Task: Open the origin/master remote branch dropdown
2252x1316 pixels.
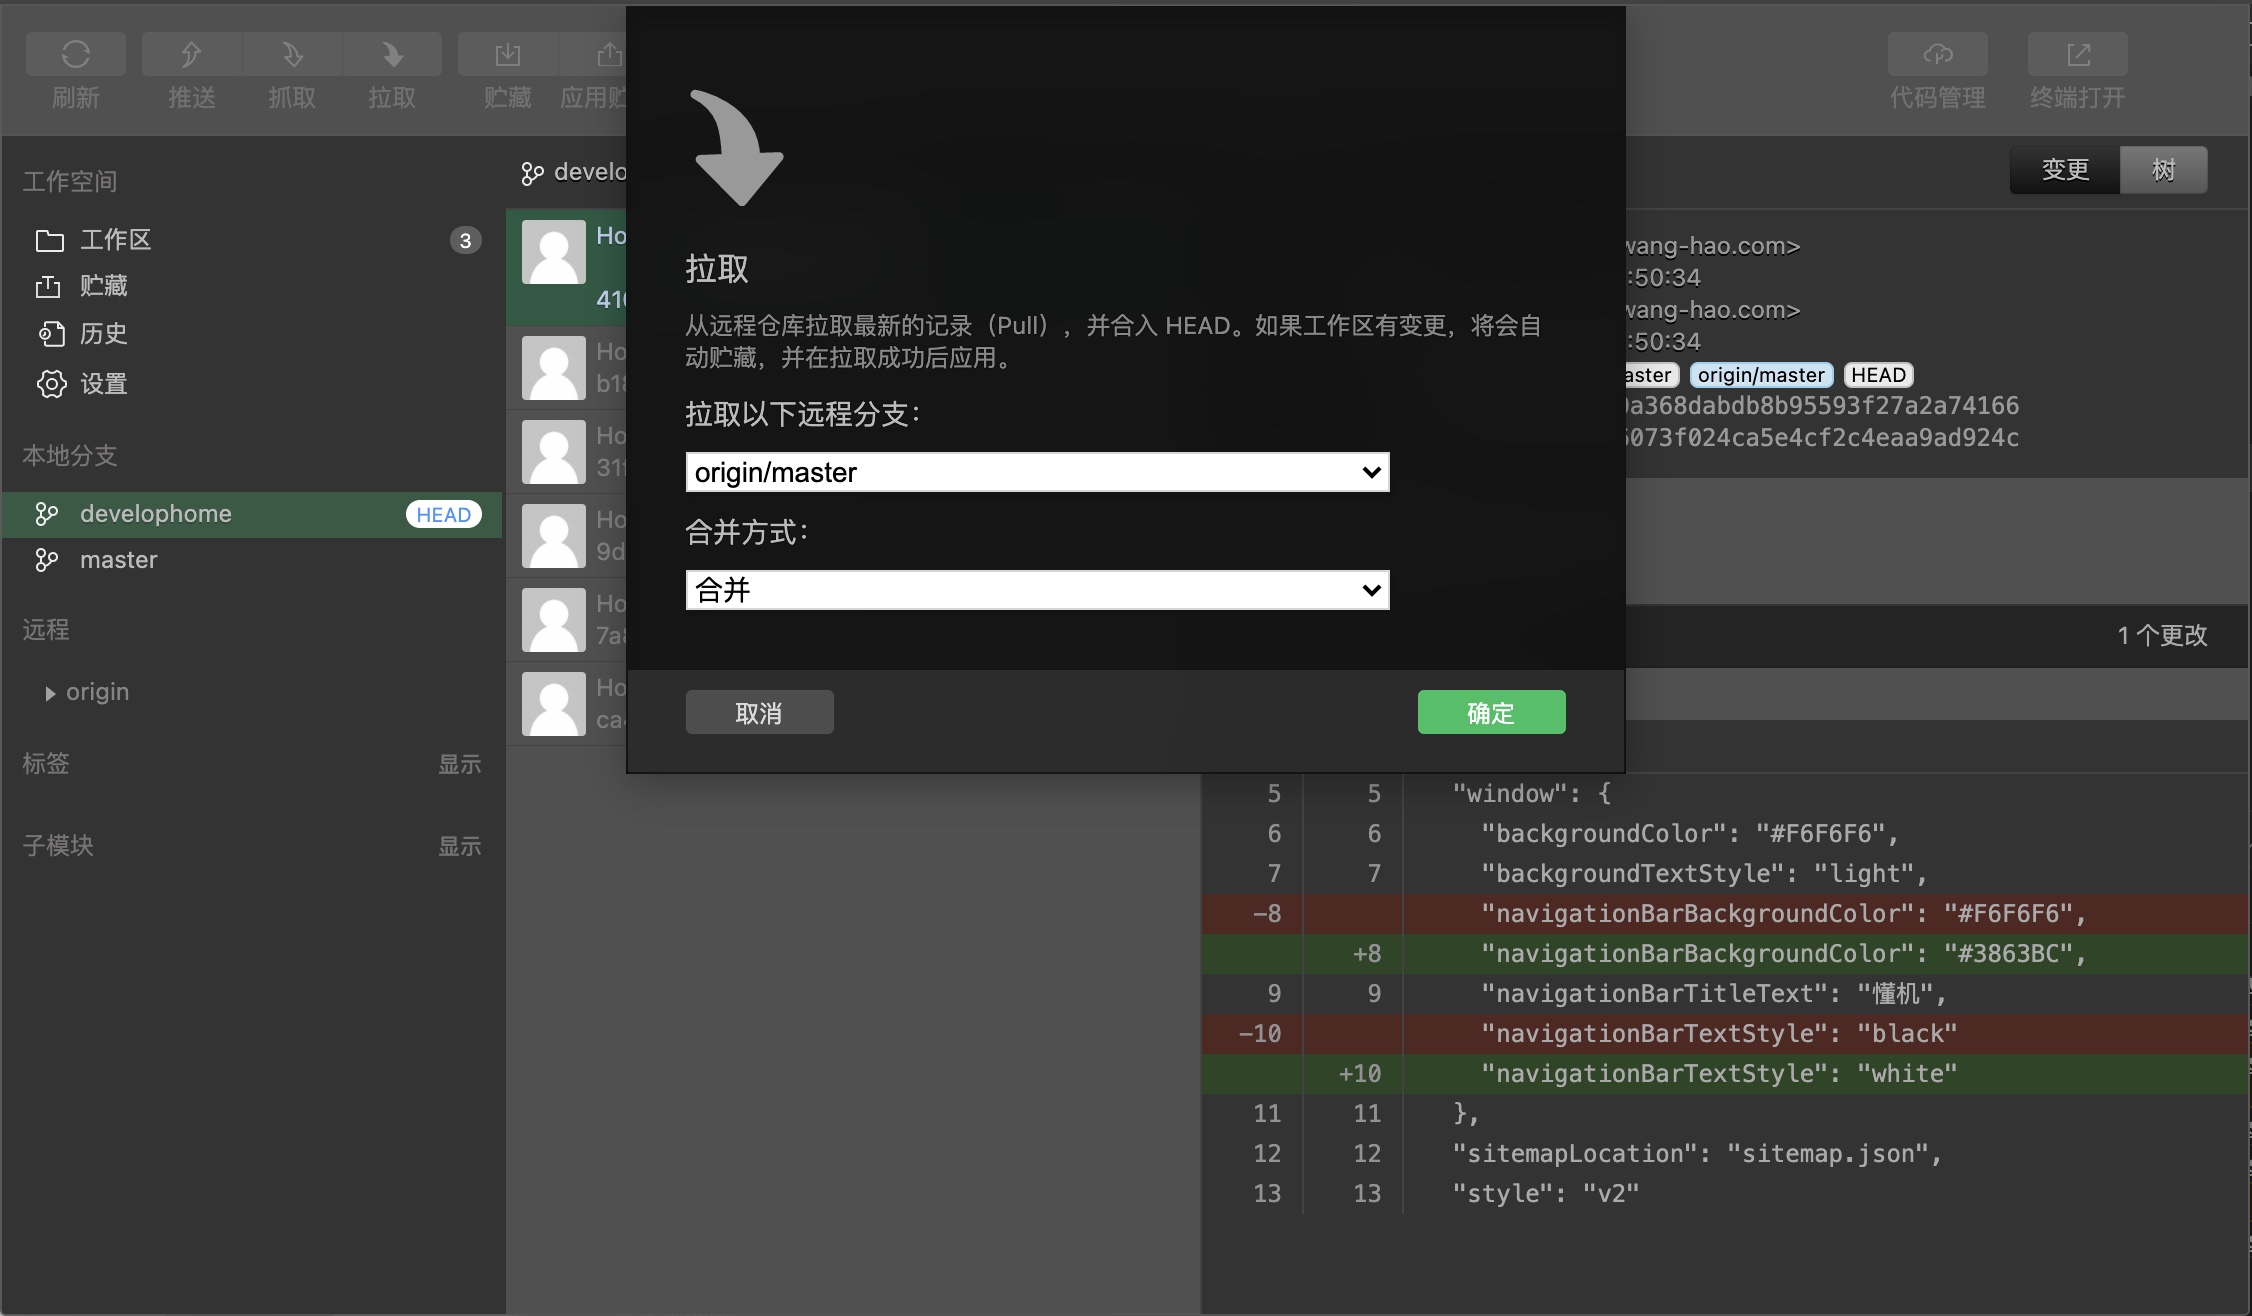Action: click(x=1038, y=472)
